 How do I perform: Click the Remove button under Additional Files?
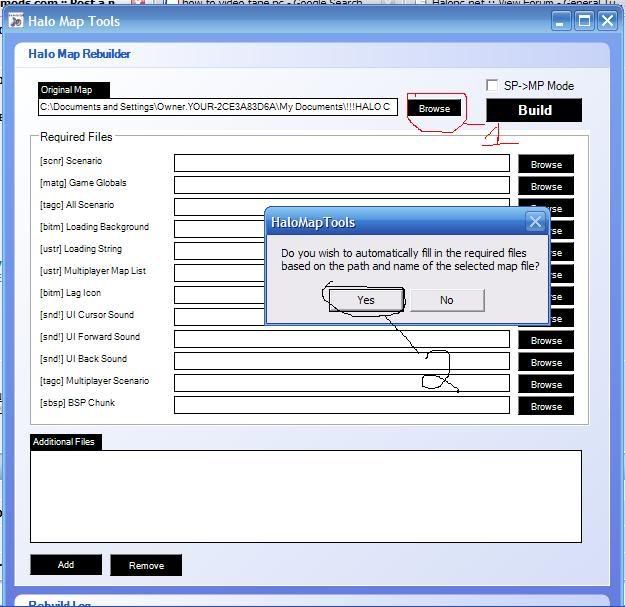click(x=146, y=565)
